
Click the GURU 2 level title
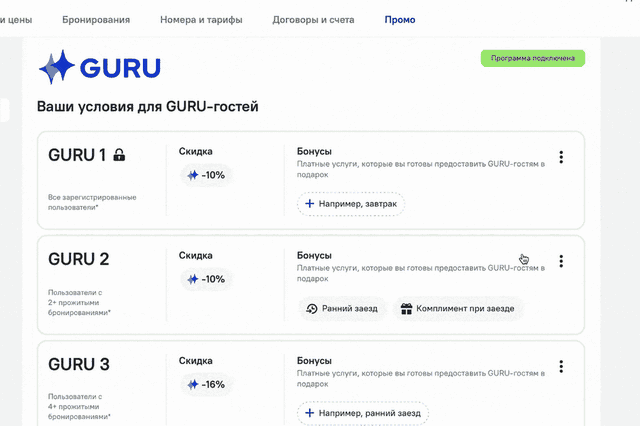click(79, 259)
